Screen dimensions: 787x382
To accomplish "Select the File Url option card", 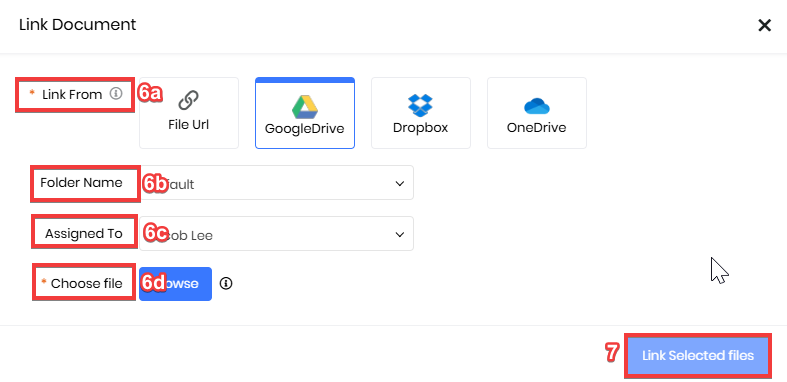I will click(x=189, y=113).
